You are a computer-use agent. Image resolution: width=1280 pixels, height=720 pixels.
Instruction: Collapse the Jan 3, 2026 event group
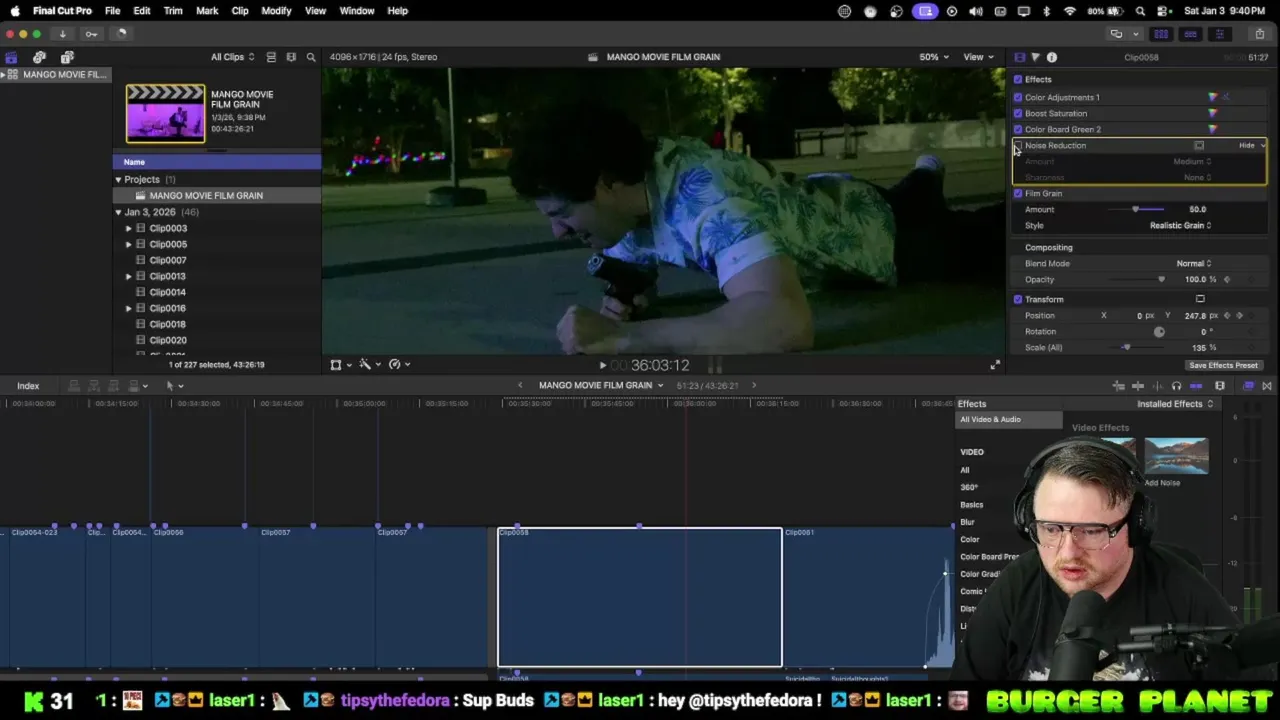pyautogui.click(x=118, y=212)
